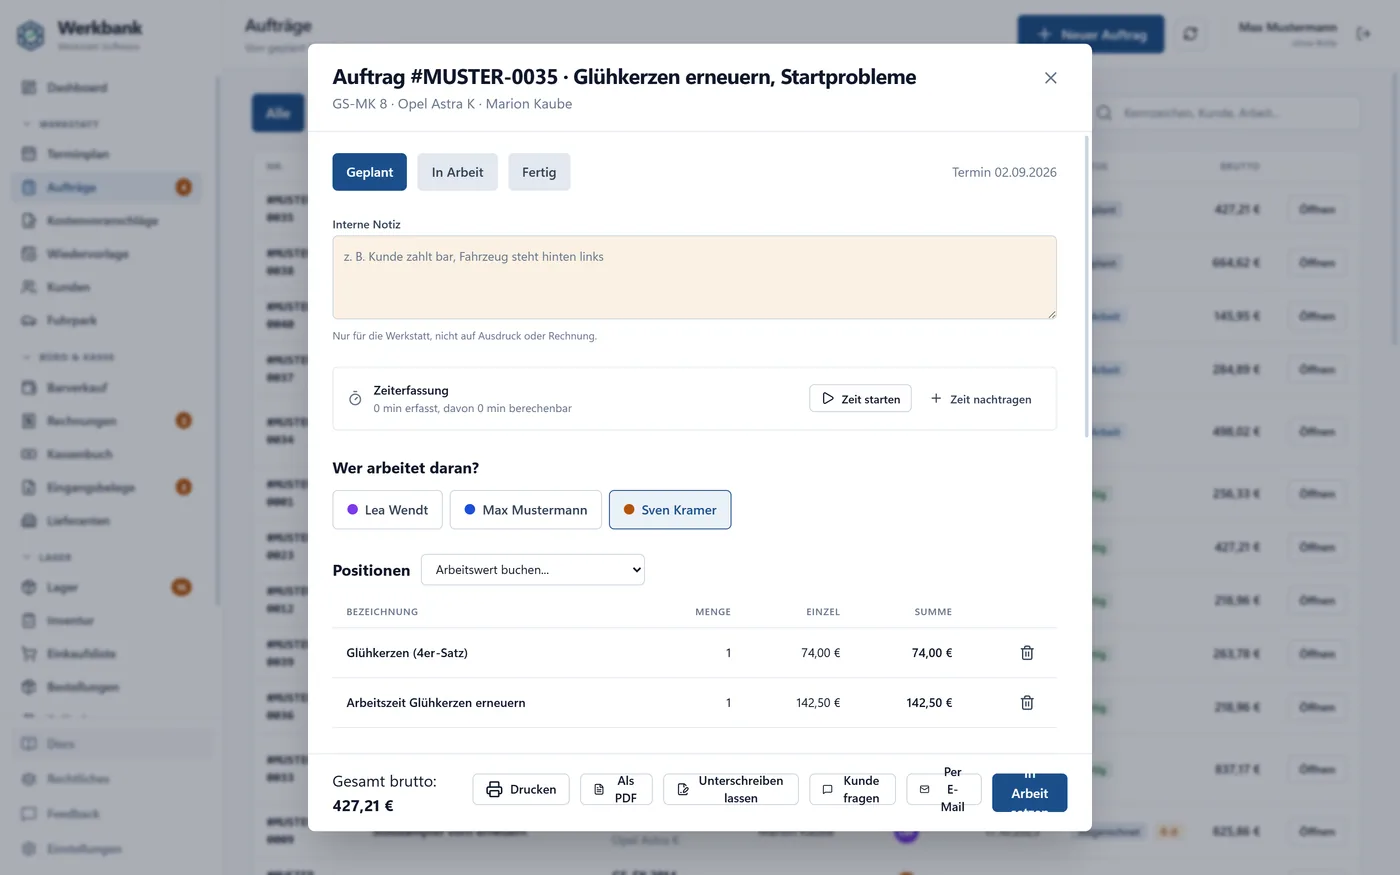Toggle Max Mustermann as assigned worker

pos(526,510)
